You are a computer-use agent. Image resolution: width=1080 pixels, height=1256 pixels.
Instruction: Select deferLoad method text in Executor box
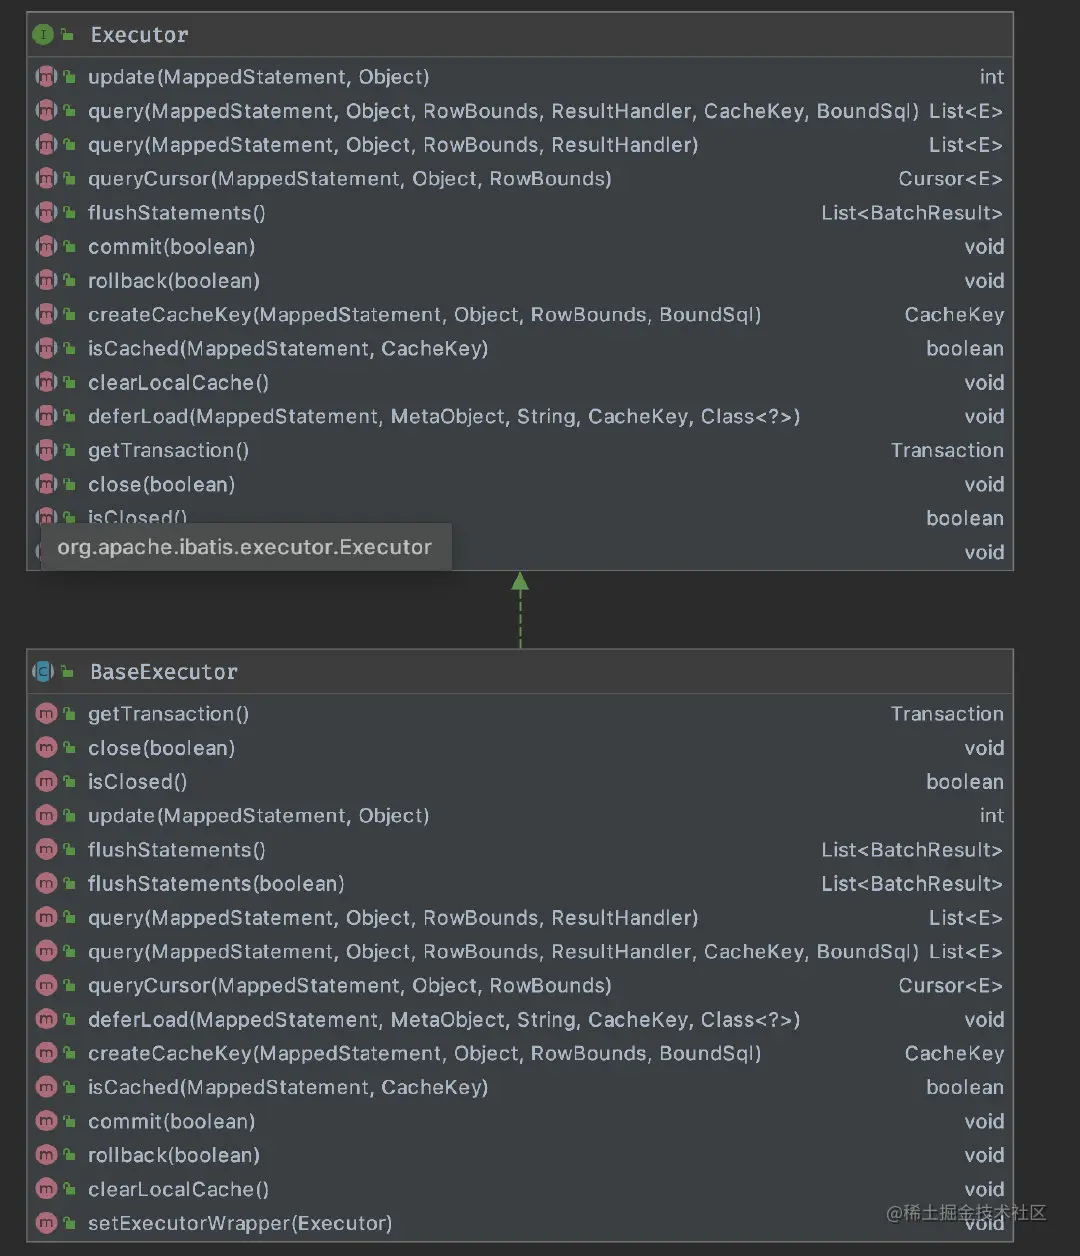pyautogui.click(x=444, y=417)
